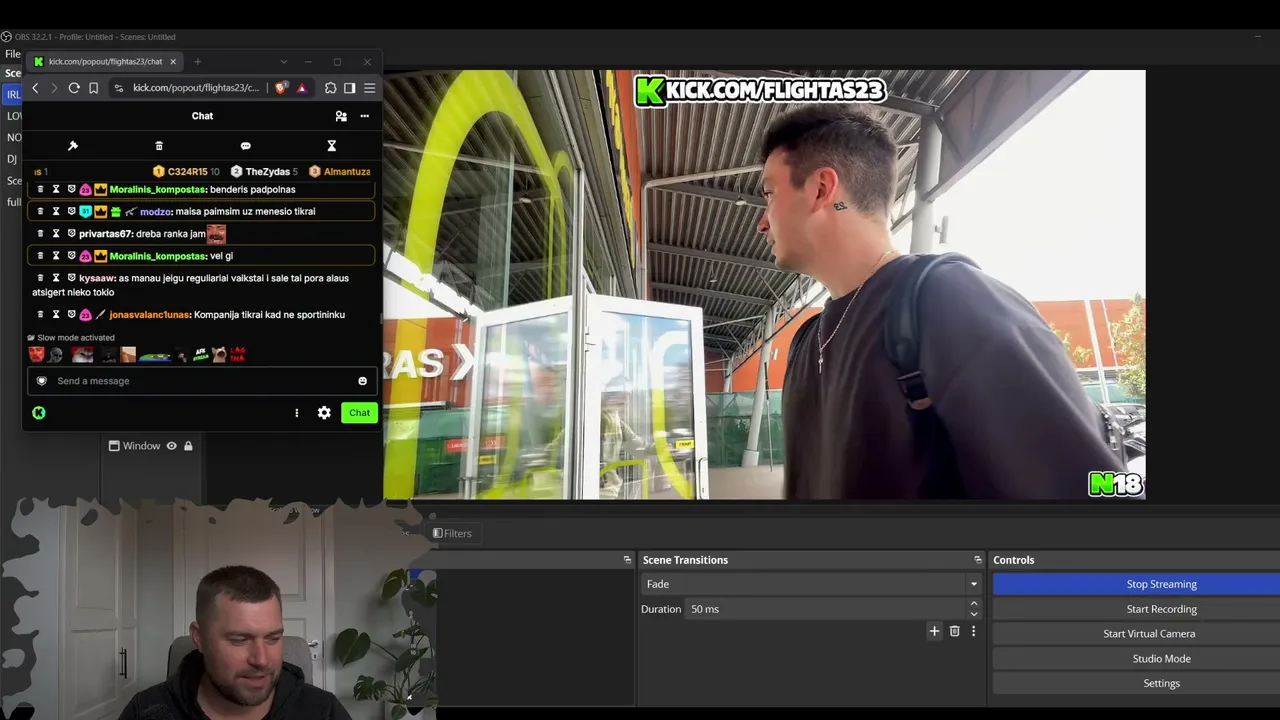The image size is (1280, 720).
Task: View site information for kick.com
Action: (119, 88)
